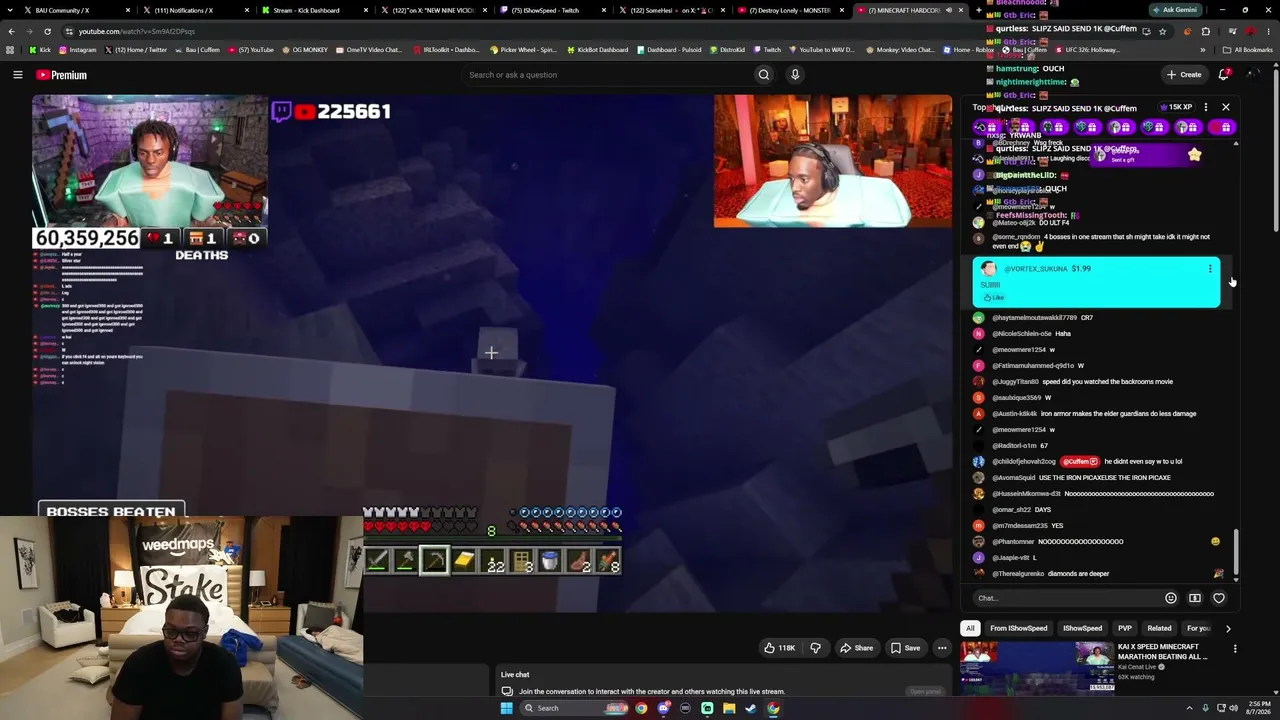The height and width of the screenshot is (720, 1280).
Task: Like the VORTEX_SUKUNA $1.99 Super Chat
Action: [x=994, y=298]
